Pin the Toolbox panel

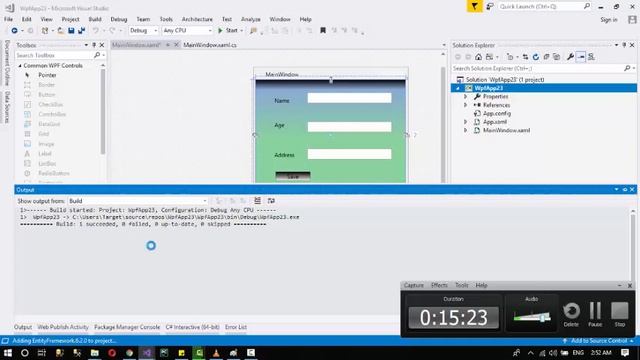[94, 45]
